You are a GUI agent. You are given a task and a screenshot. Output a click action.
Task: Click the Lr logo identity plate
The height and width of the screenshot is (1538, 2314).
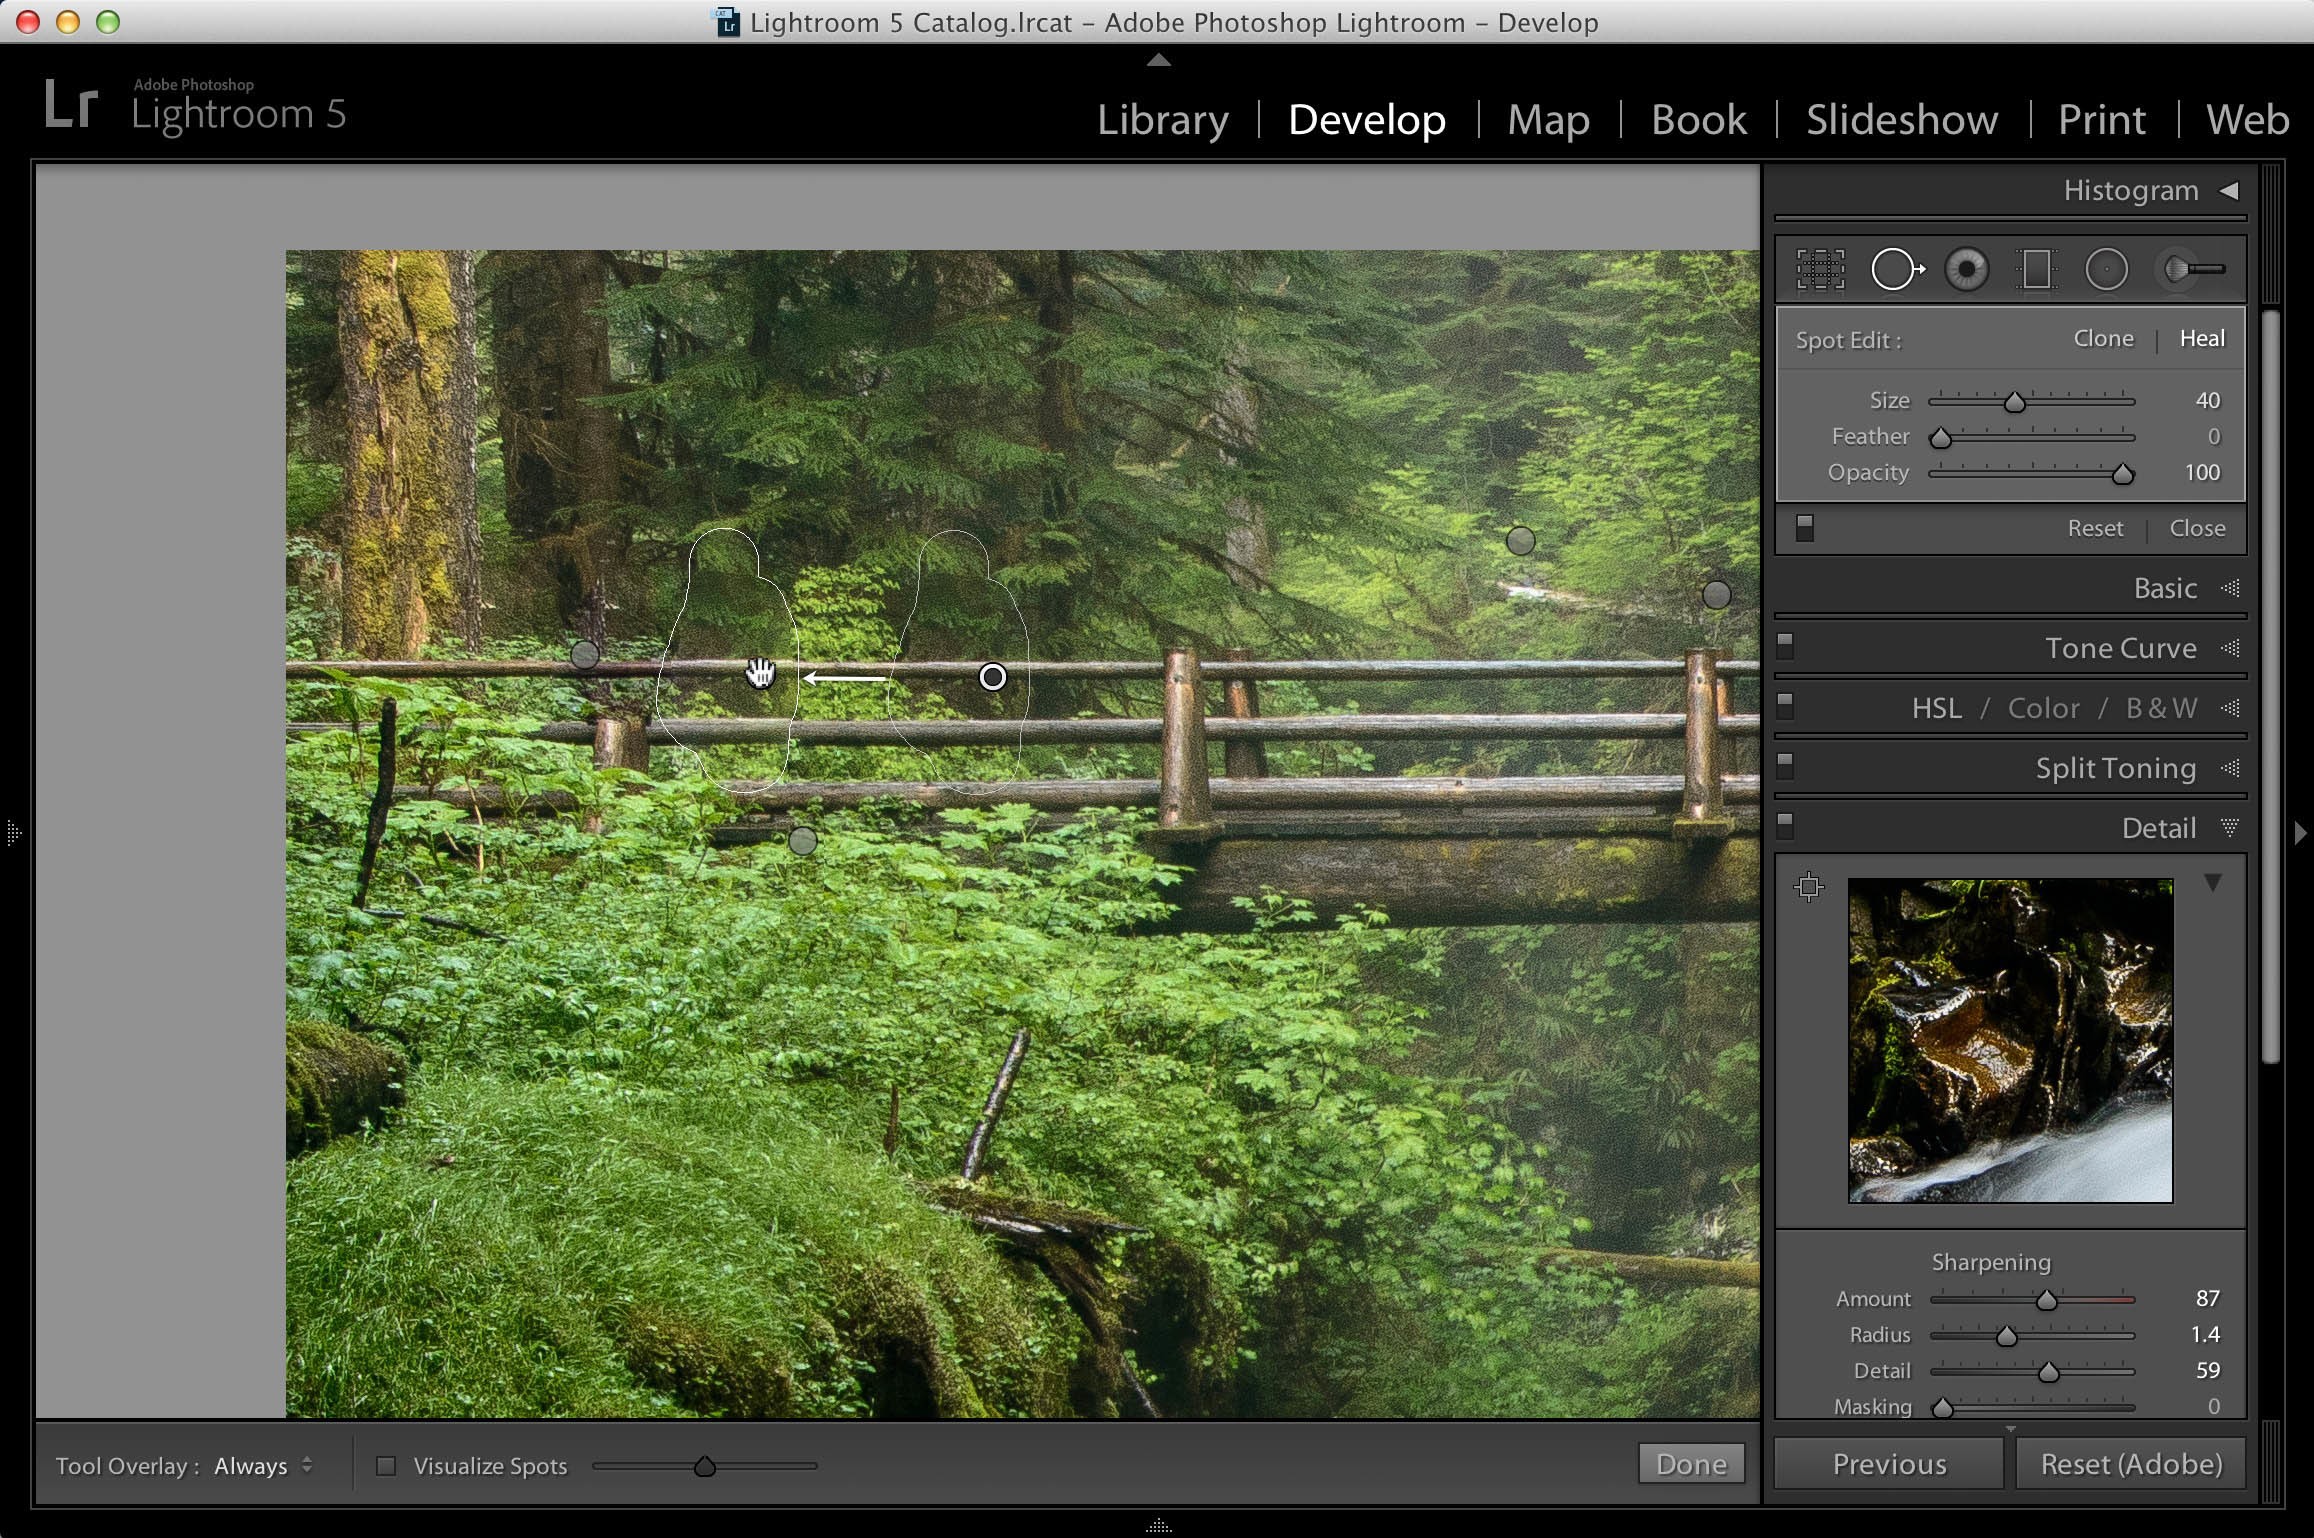(x=71, y=106)
